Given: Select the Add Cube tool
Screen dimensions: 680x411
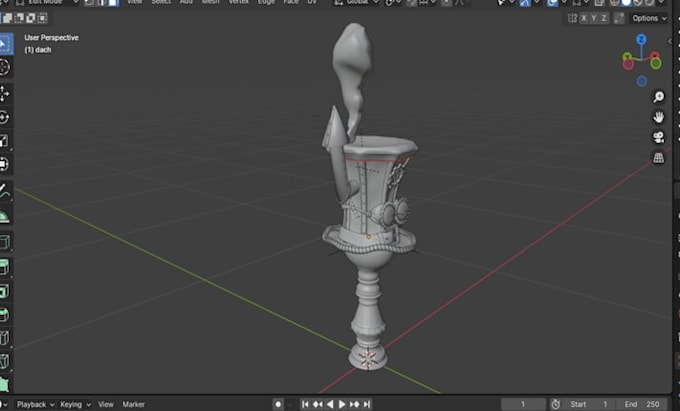Looking at the screenshot, I should tap(5, 241).
